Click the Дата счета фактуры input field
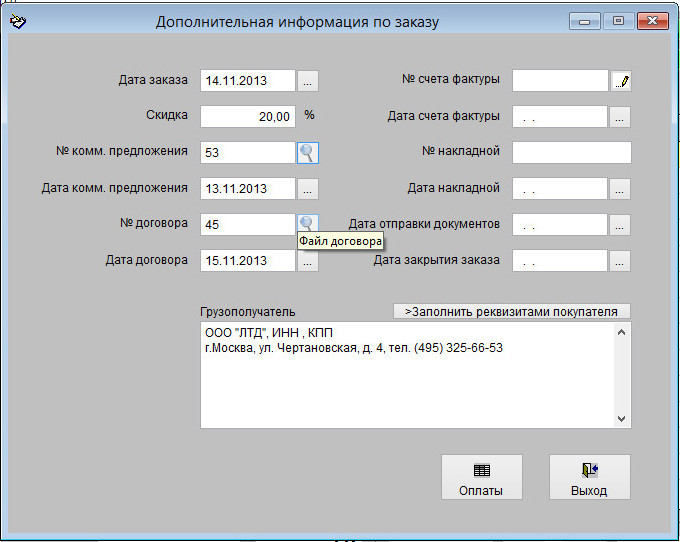Viewport: 680px width, 542px height. 560,117
